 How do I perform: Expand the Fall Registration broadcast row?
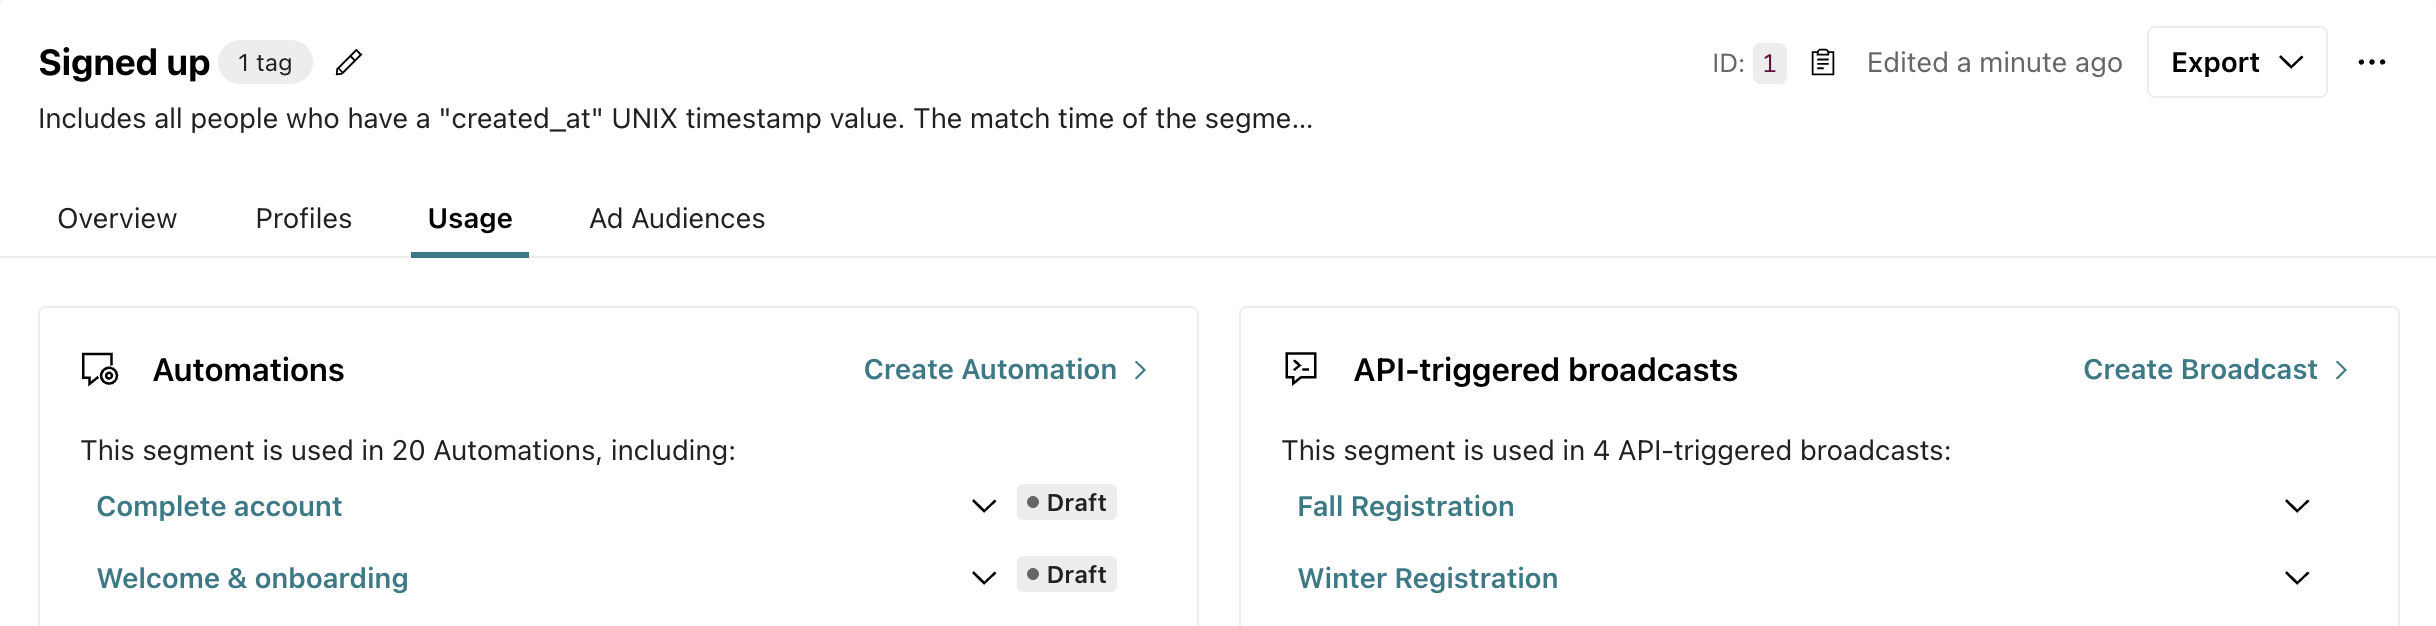(x=2297, y=506)
